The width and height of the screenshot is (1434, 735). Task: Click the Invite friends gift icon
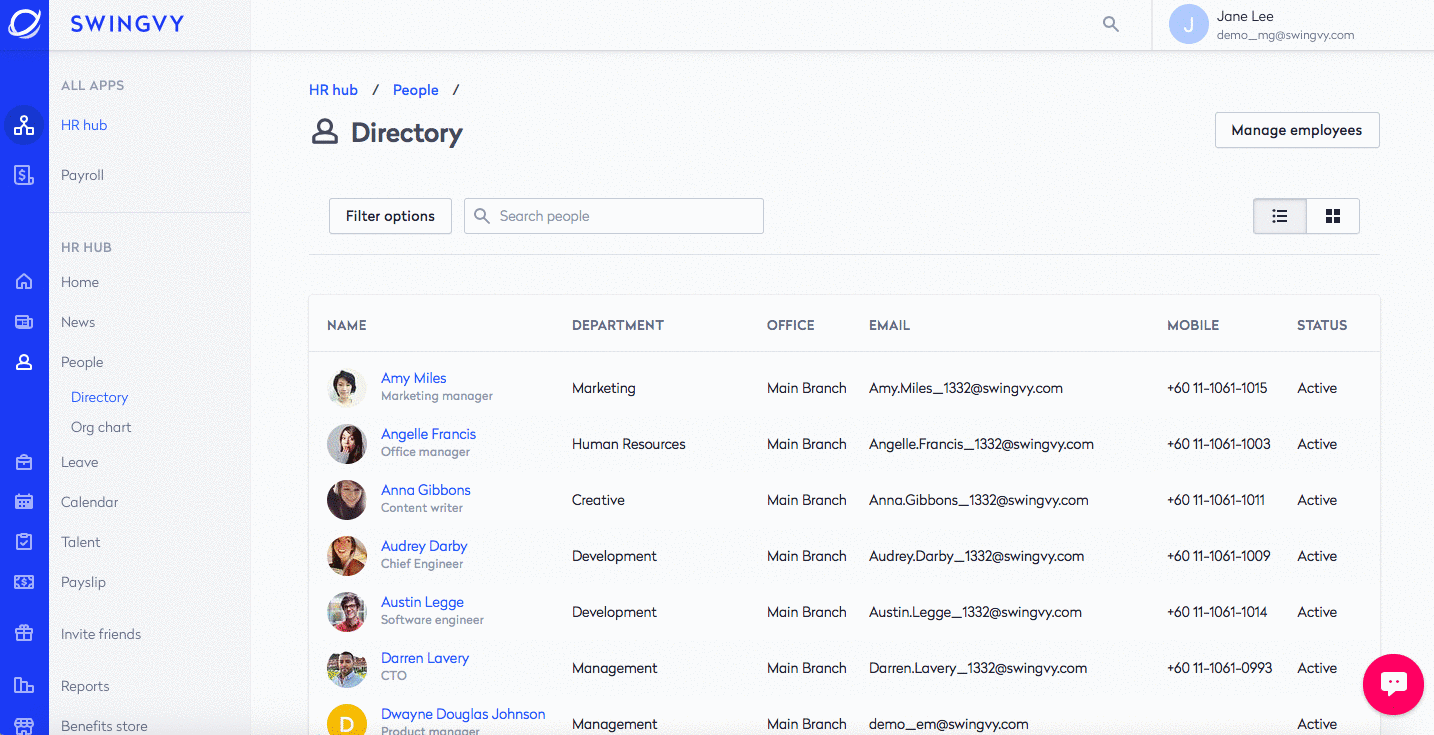pos(24,634)
